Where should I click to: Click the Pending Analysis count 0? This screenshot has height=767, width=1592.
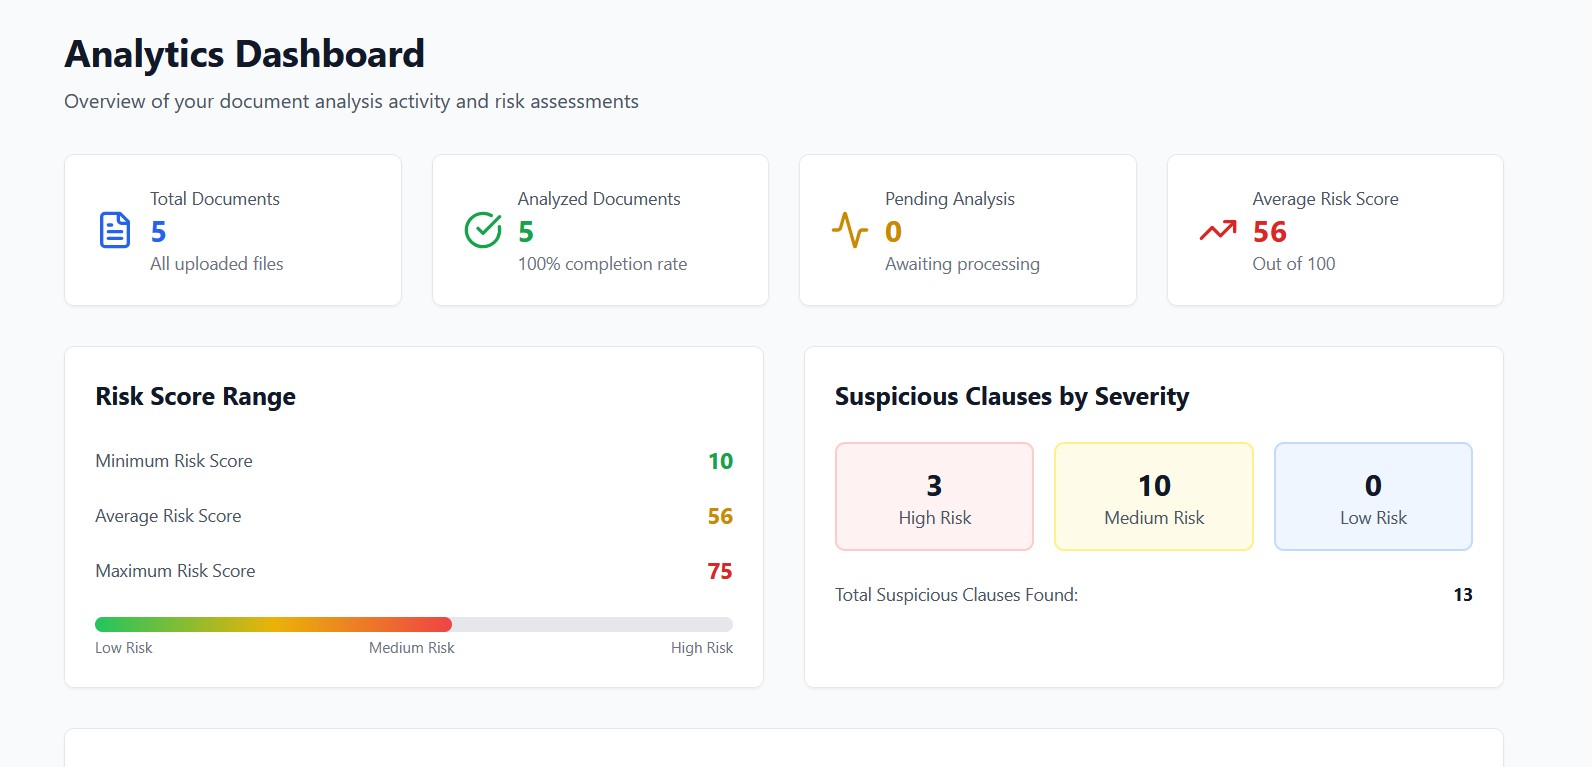pos(894,232)
